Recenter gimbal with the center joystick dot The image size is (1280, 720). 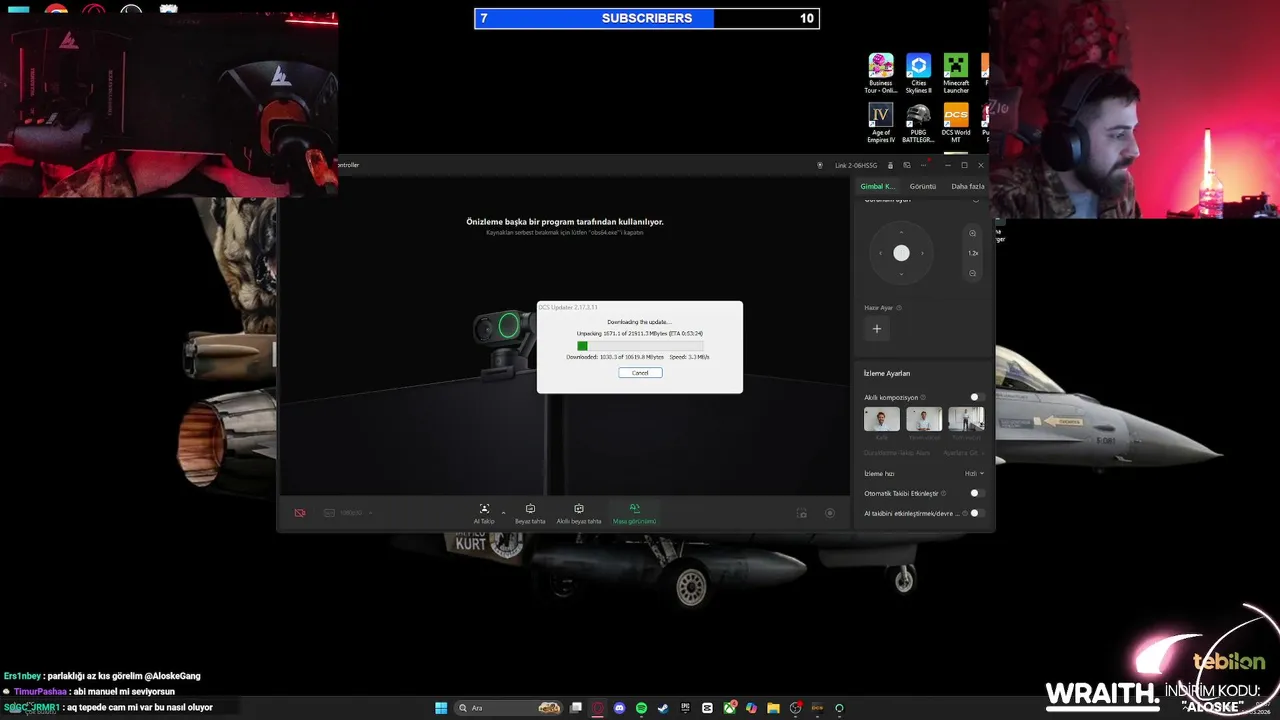pos(901,253)
